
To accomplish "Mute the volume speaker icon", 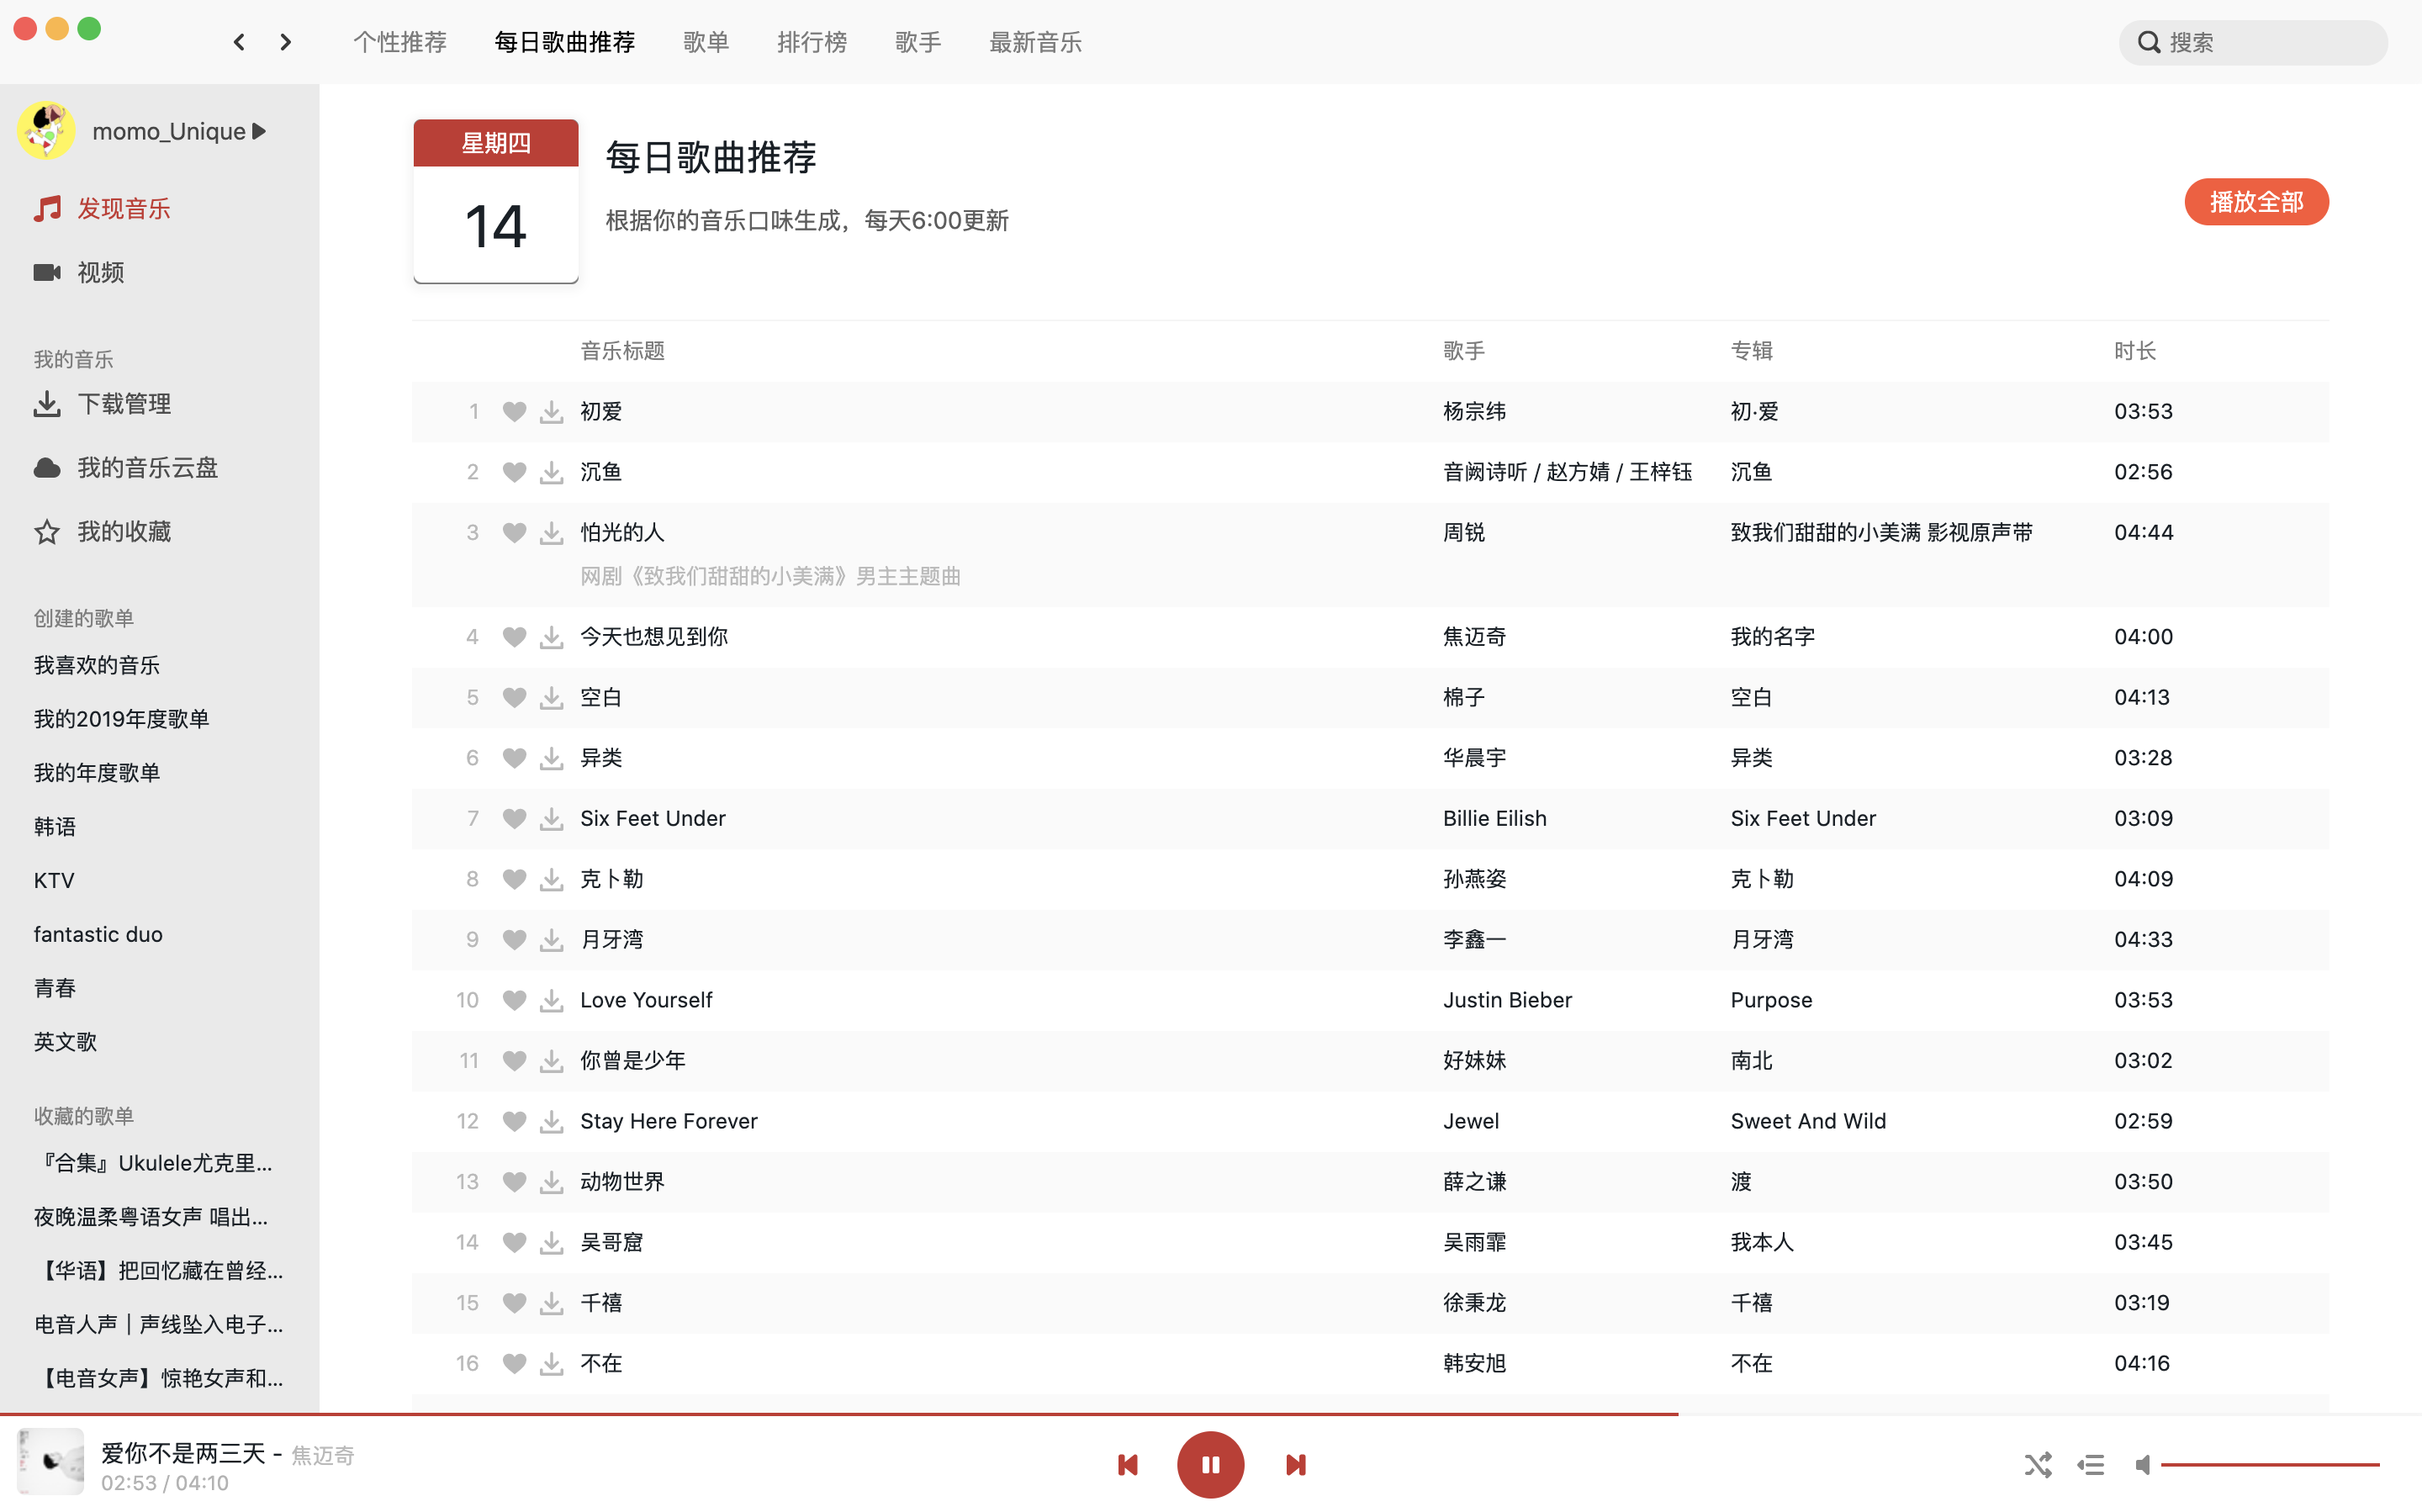I will coord(2142,1464).
